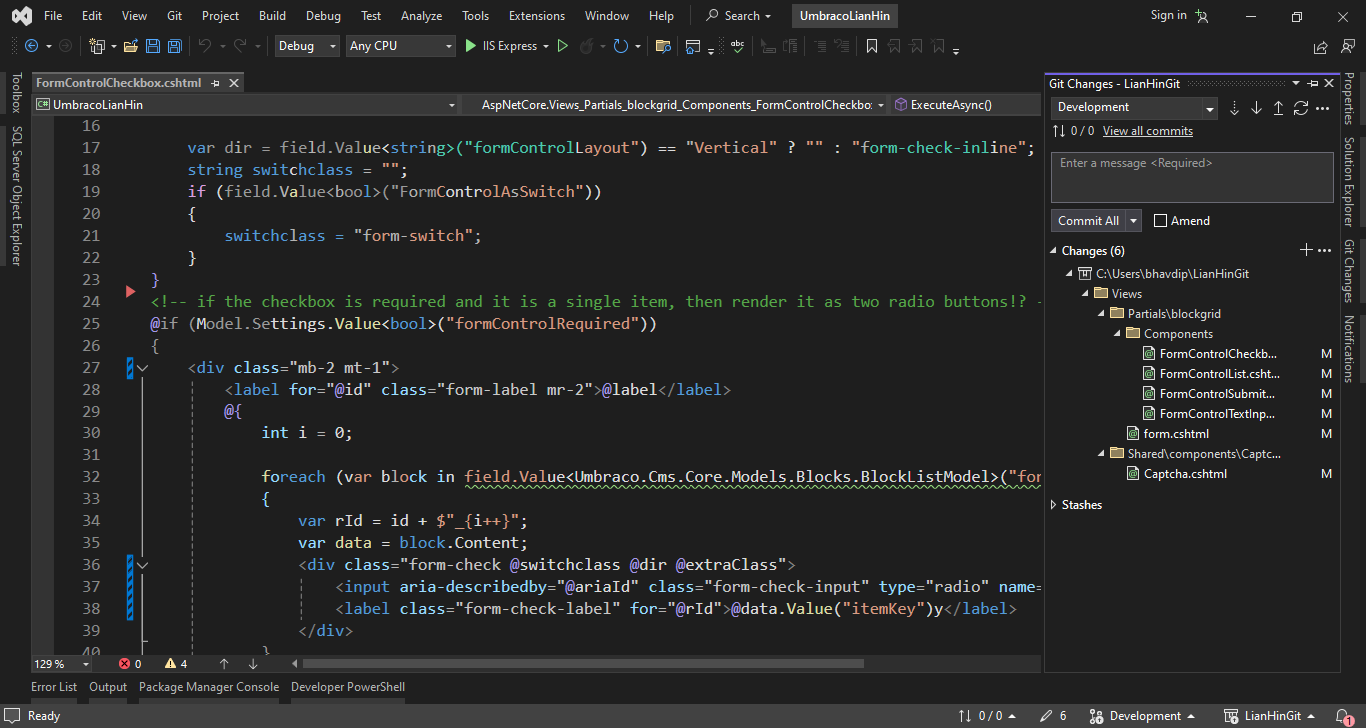1366x728 pixels.
Task: Click the warnings count icon showing 4
Action: [170, 663]
